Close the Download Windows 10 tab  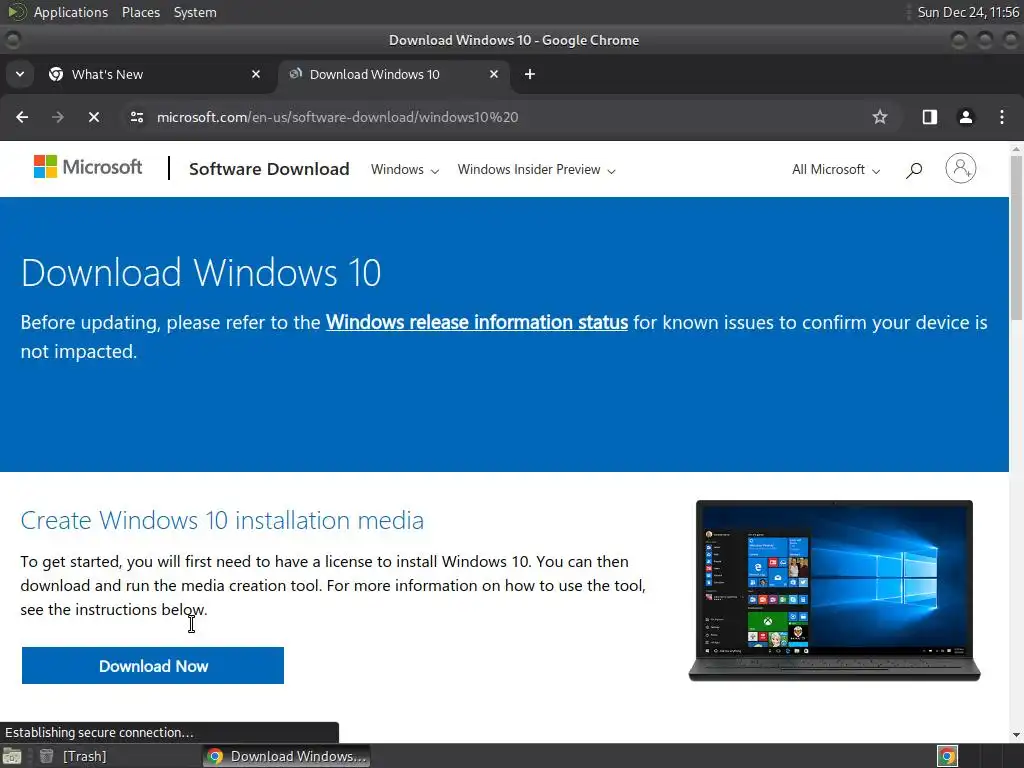pyautogui.click(x=494, y=74)
